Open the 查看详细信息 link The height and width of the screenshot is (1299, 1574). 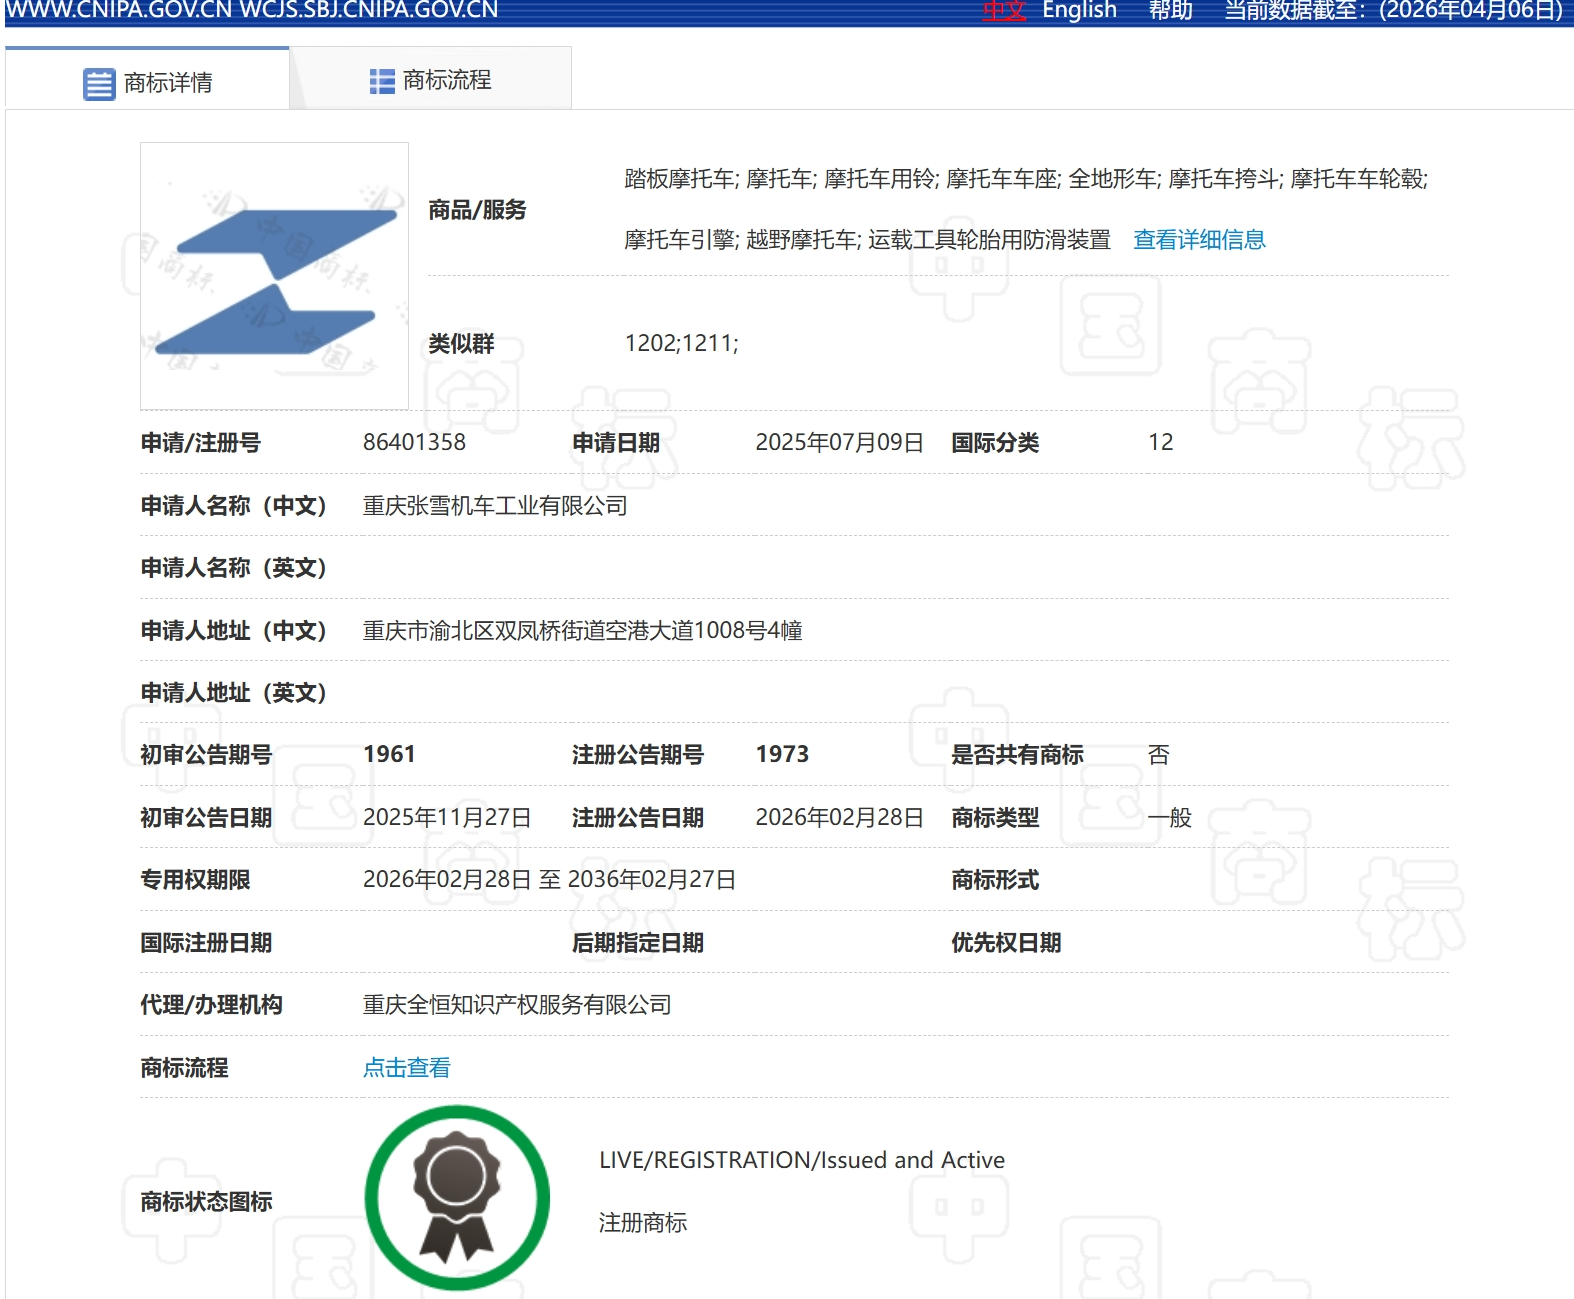click(x=1199, y=240)
